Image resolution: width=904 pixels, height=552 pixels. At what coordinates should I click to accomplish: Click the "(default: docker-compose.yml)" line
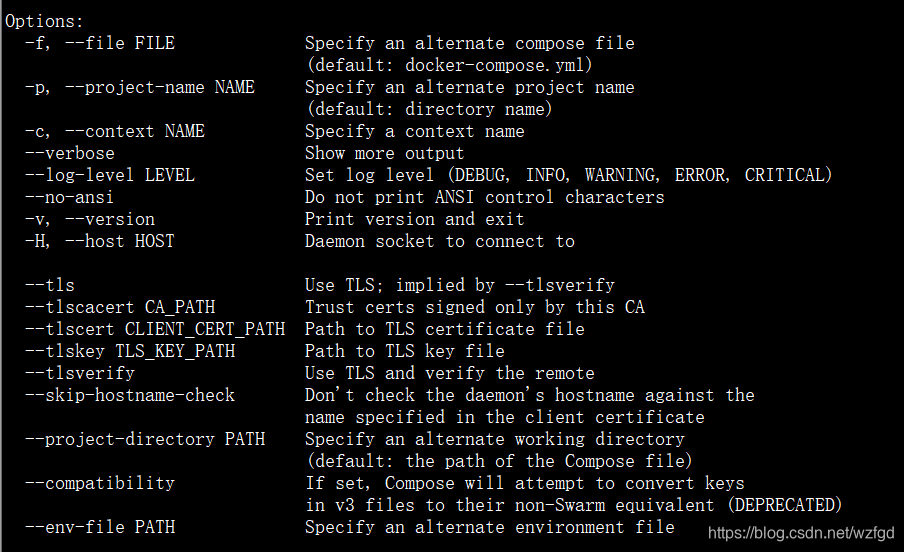coord(450,65)
